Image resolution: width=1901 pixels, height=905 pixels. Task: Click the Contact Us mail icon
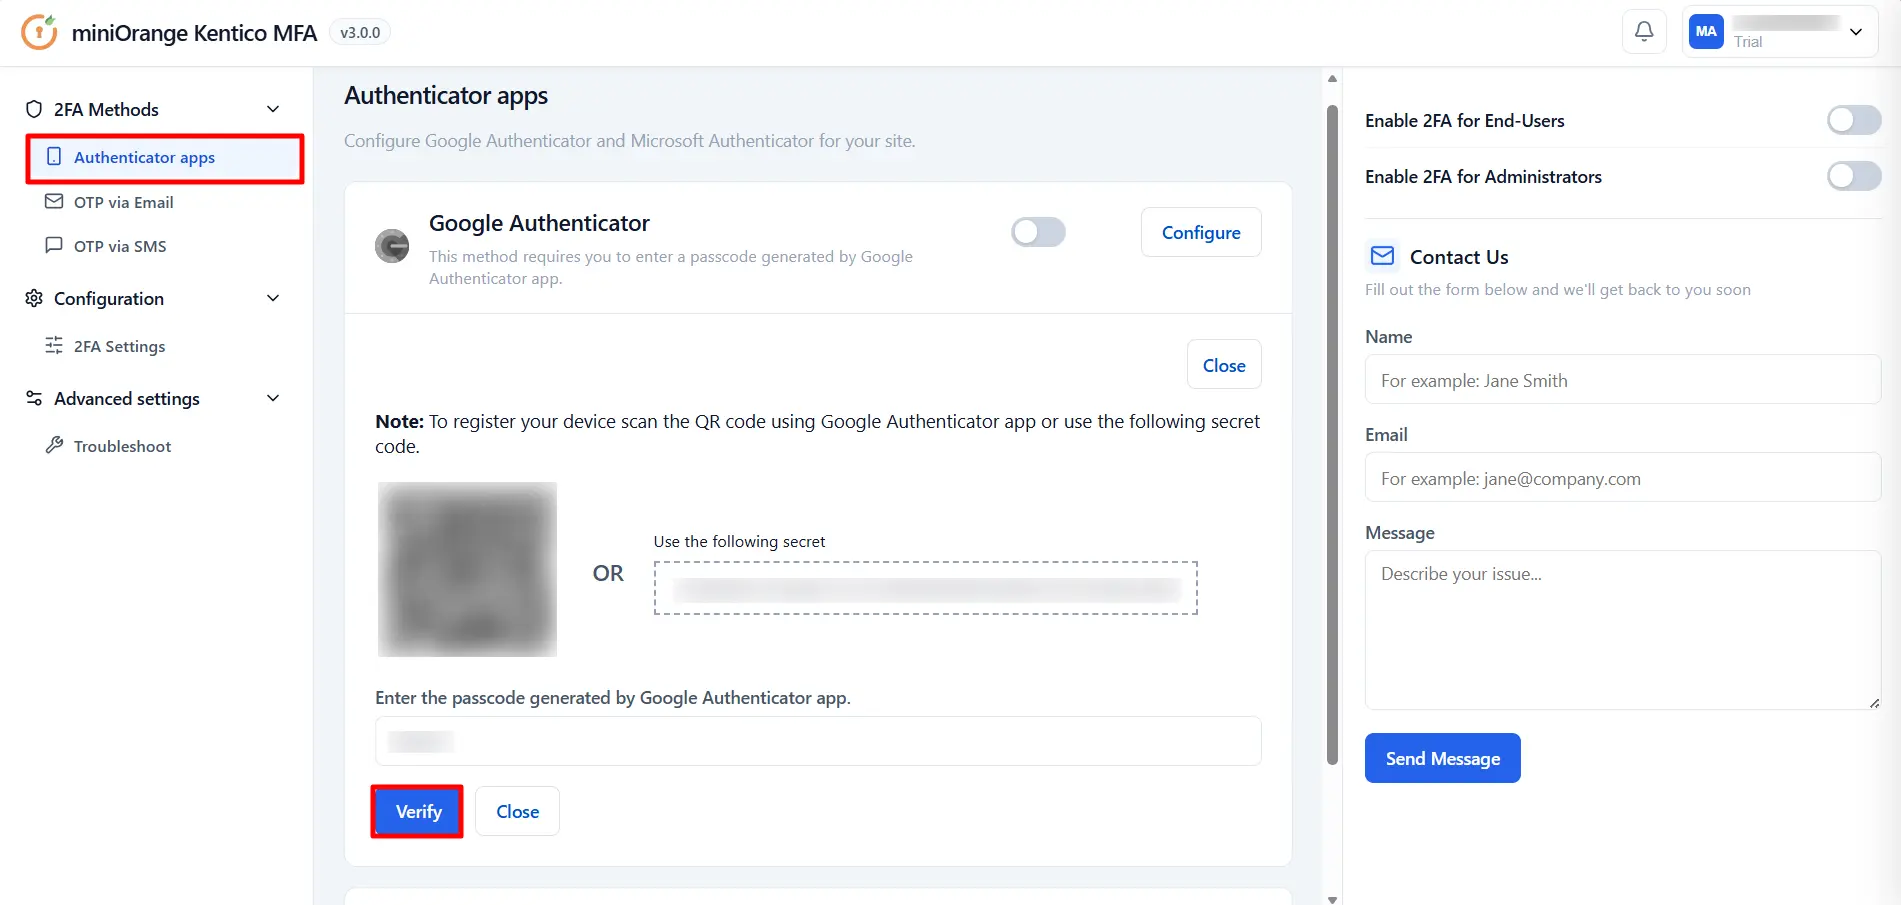(1382, 256)
